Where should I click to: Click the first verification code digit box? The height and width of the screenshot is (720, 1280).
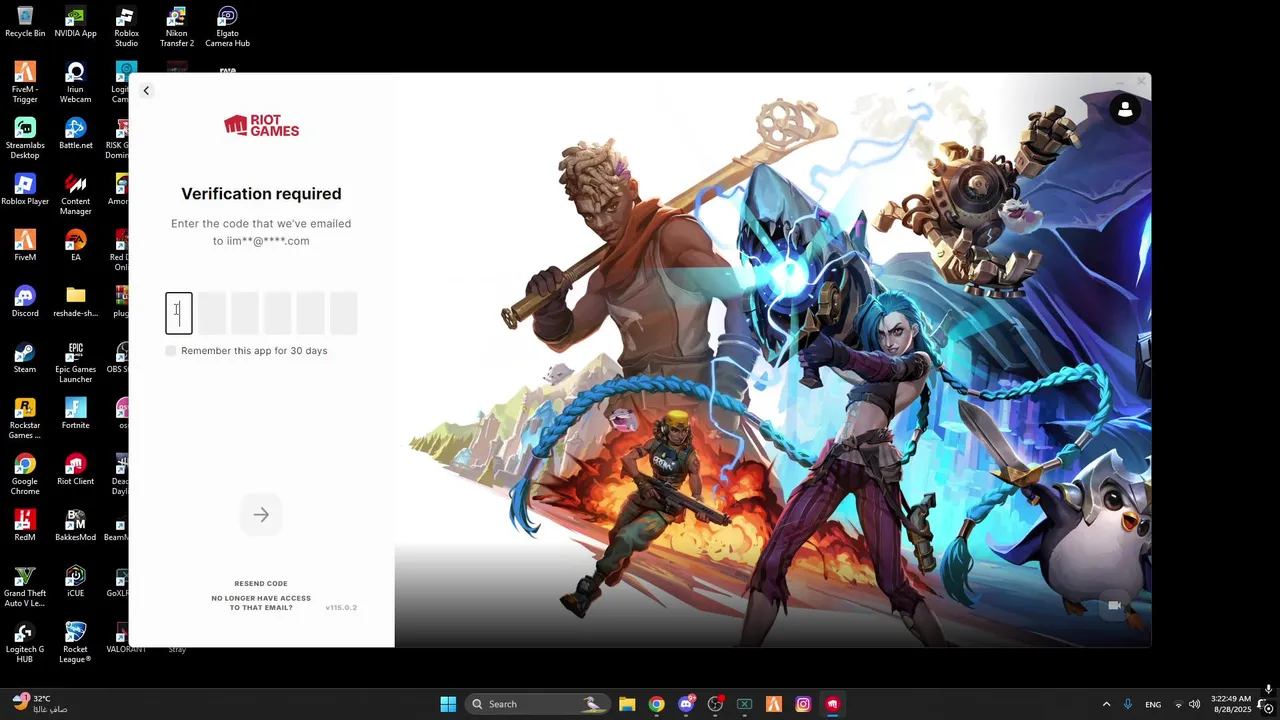point(179,313)
